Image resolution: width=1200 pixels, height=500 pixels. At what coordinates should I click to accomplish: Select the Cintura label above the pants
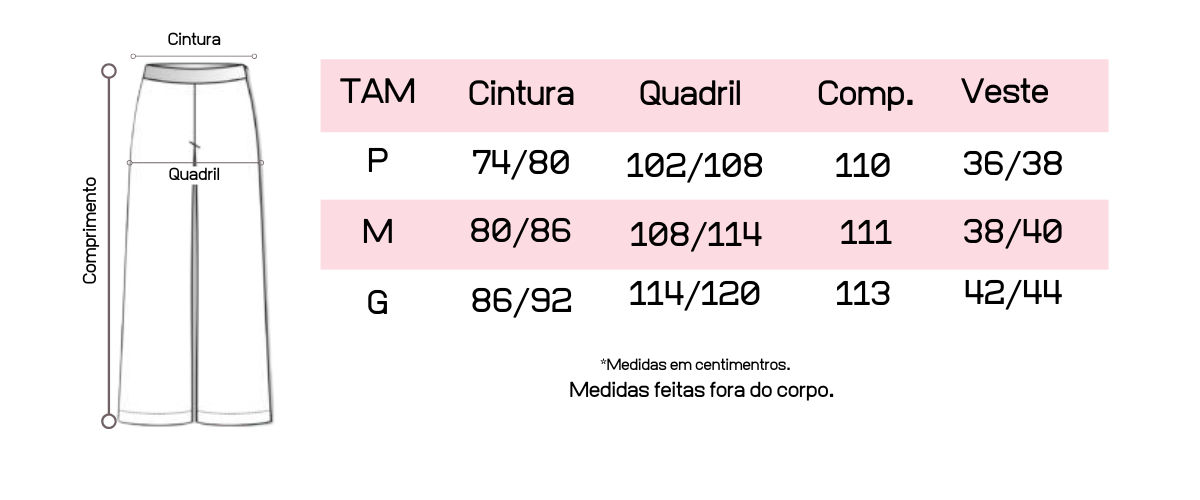194,40
